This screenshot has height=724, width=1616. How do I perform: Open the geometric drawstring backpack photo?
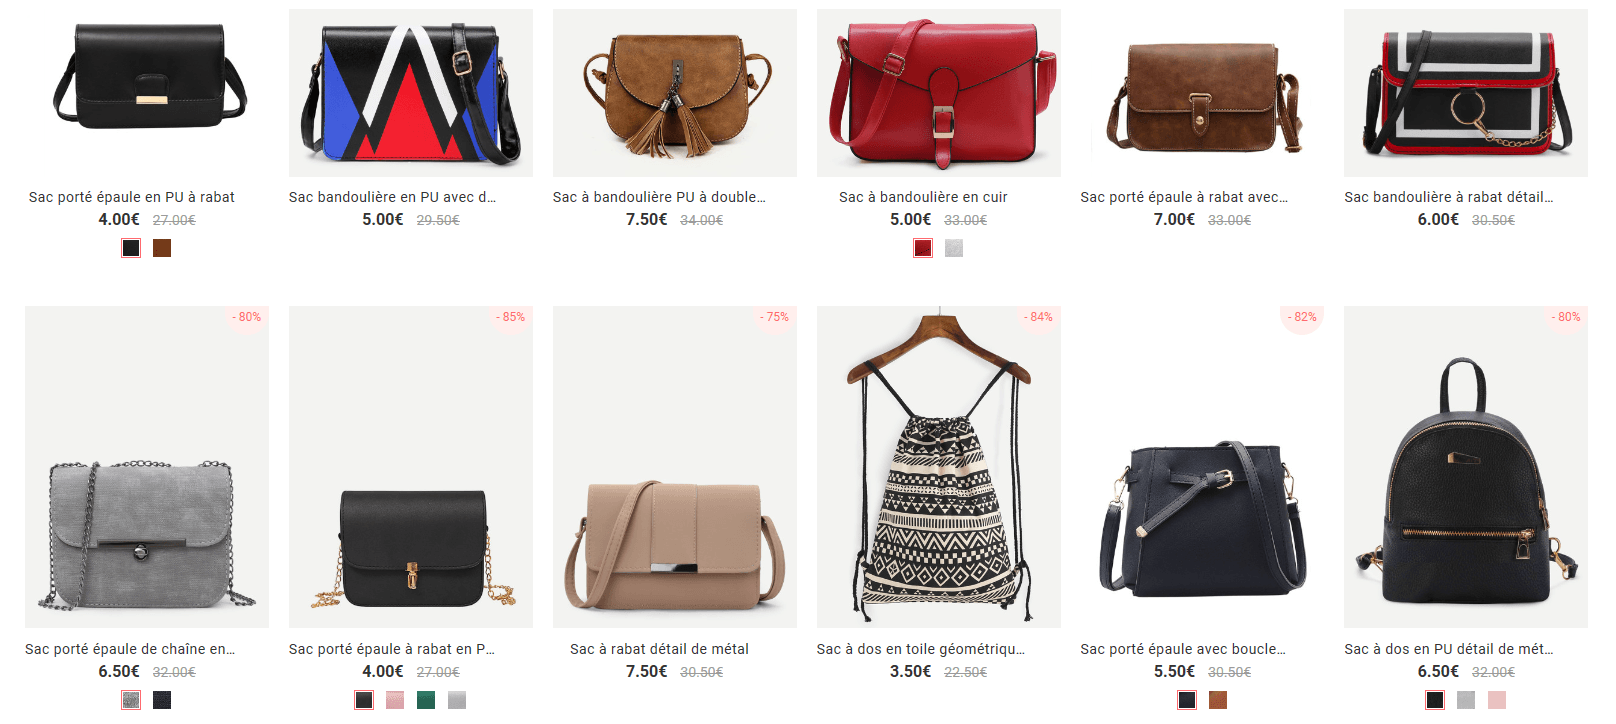point(938,467)
